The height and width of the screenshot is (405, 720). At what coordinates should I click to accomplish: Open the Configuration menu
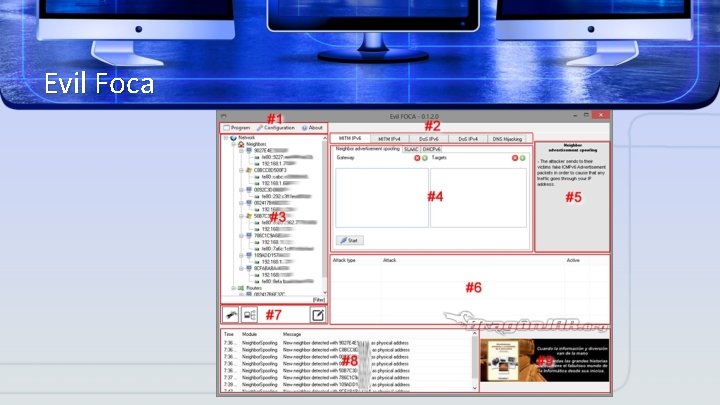pos(276,128)
